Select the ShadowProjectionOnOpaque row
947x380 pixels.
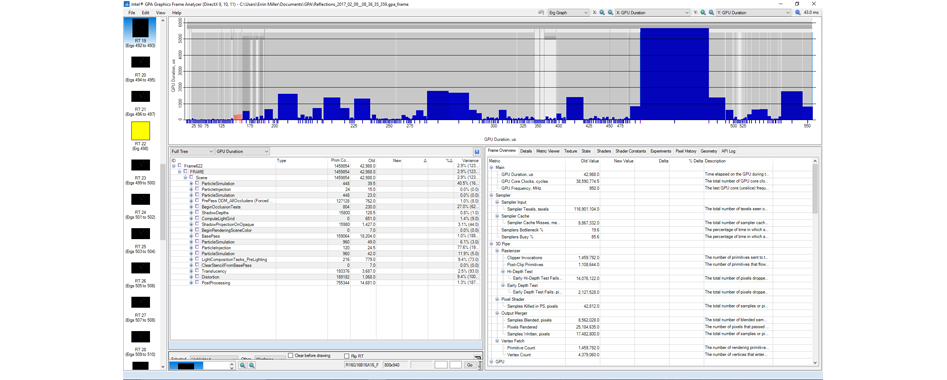pos(326,225)
